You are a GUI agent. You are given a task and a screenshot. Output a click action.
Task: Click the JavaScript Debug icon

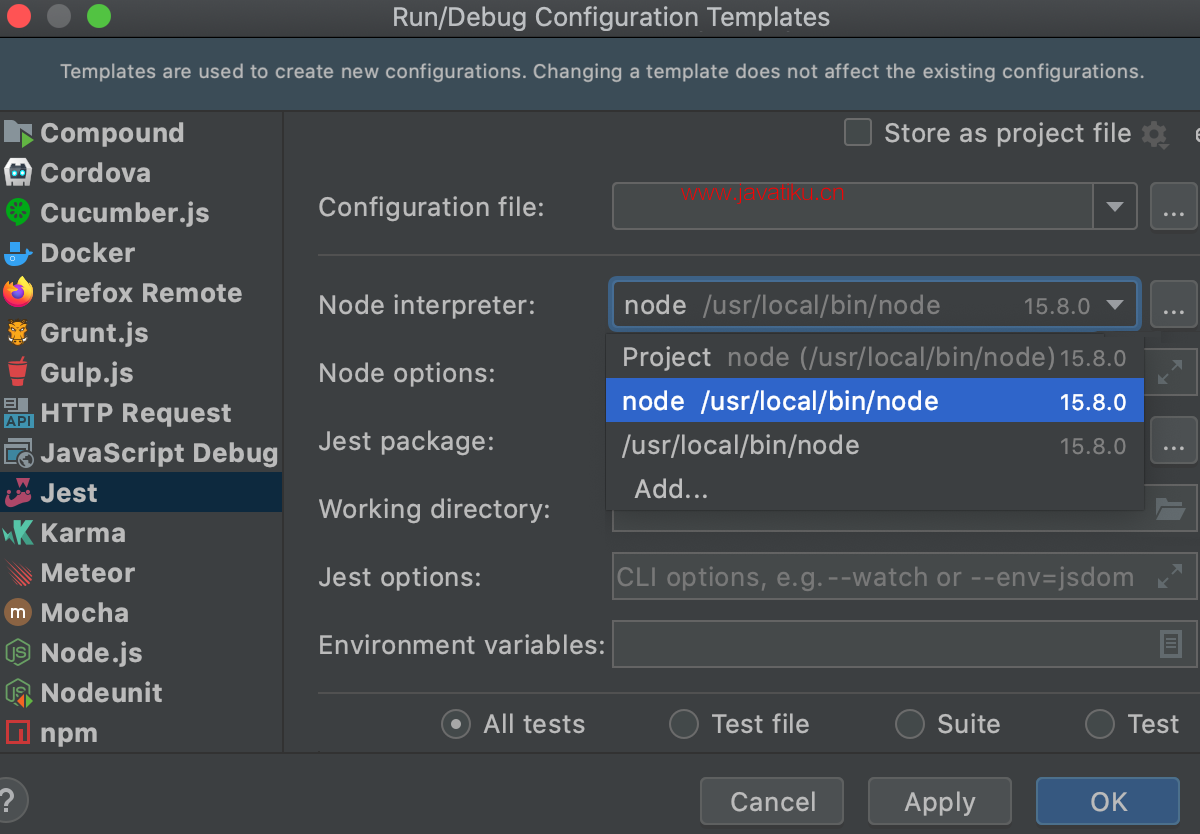tap(18, 453)
